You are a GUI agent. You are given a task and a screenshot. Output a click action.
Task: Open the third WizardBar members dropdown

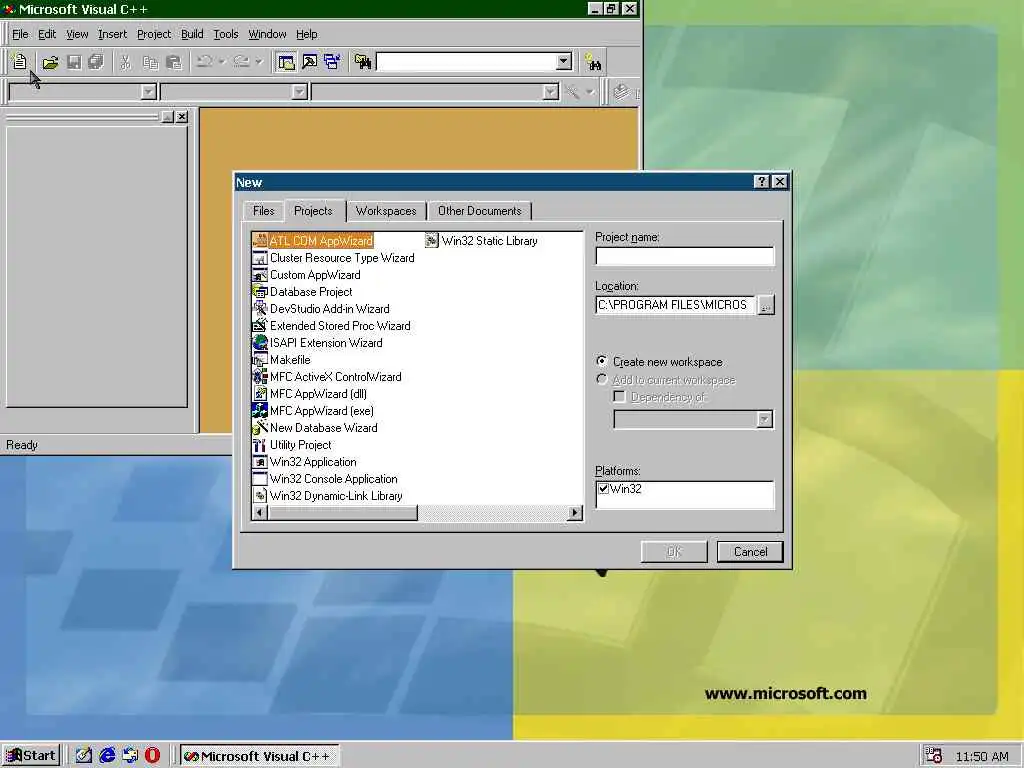[x=551, y=91]
